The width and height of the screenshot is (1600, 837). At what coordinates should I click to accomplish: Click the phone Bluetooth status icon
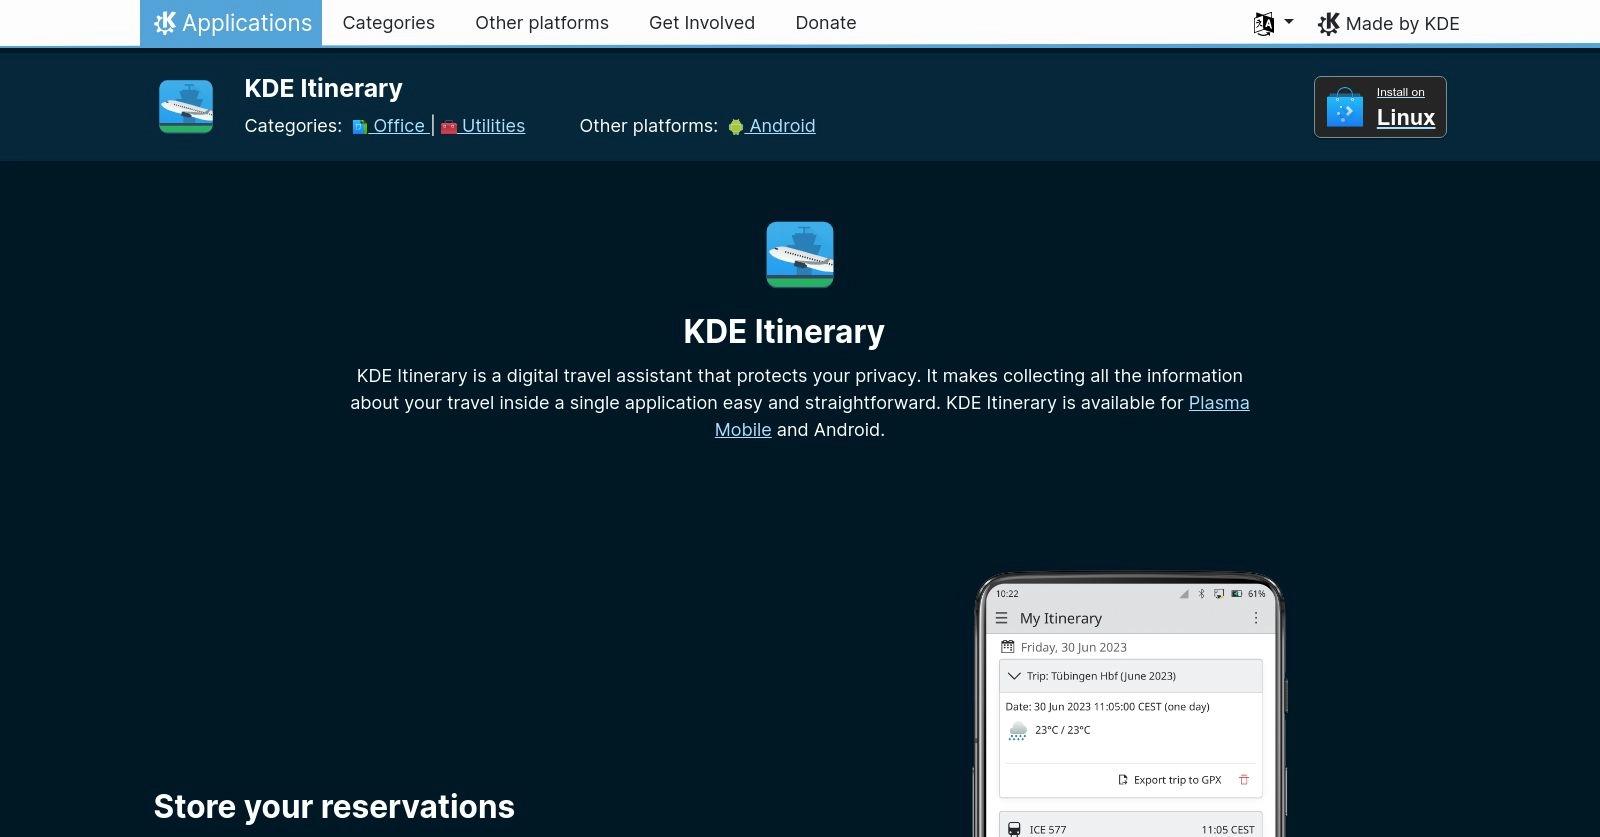click(x=1202, y=593)
